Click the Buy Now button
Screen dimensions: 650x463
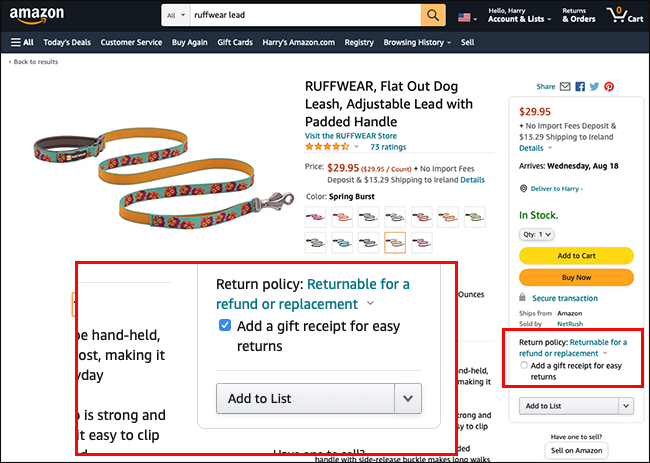pos(576,277)
